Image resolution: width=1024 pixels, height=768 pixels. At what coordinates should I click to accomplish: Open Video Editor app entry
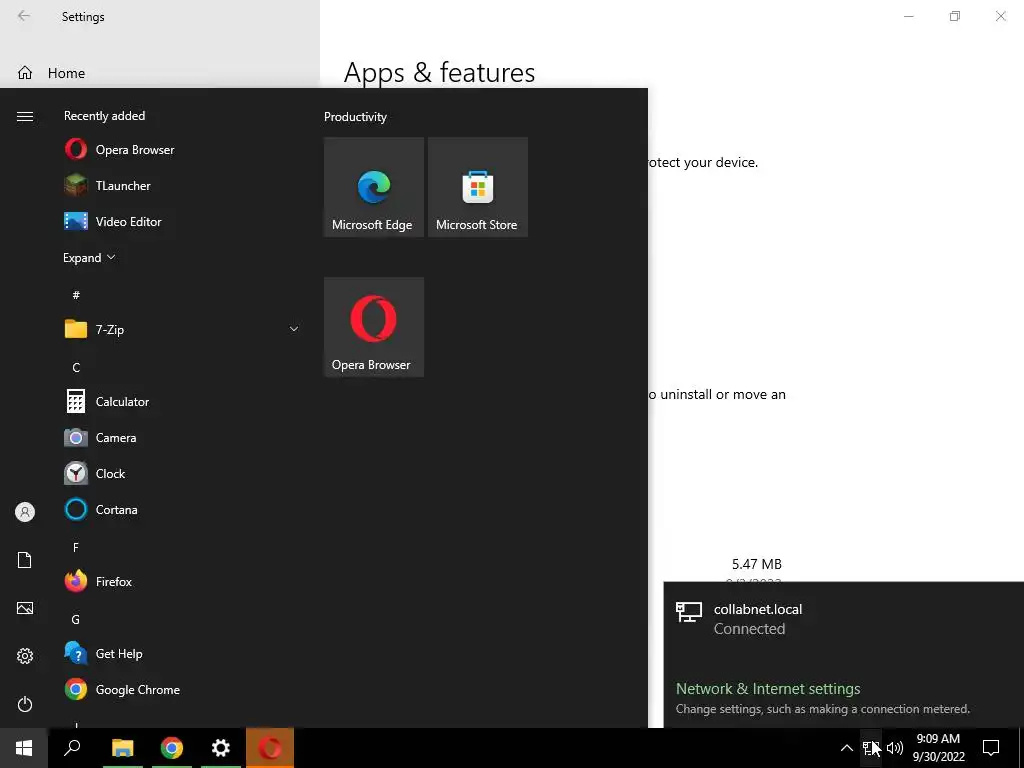point(183,221)
